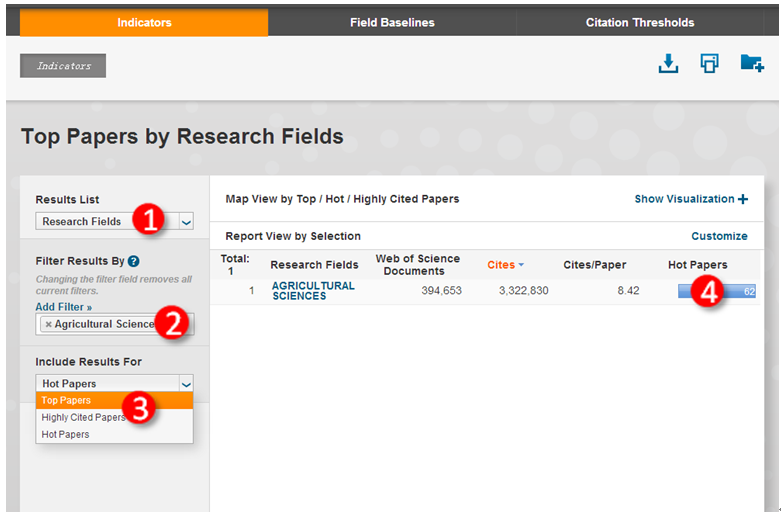Open the Citation Thresholds tab
This screenshot has width=781, height=512.
(640, 22)
